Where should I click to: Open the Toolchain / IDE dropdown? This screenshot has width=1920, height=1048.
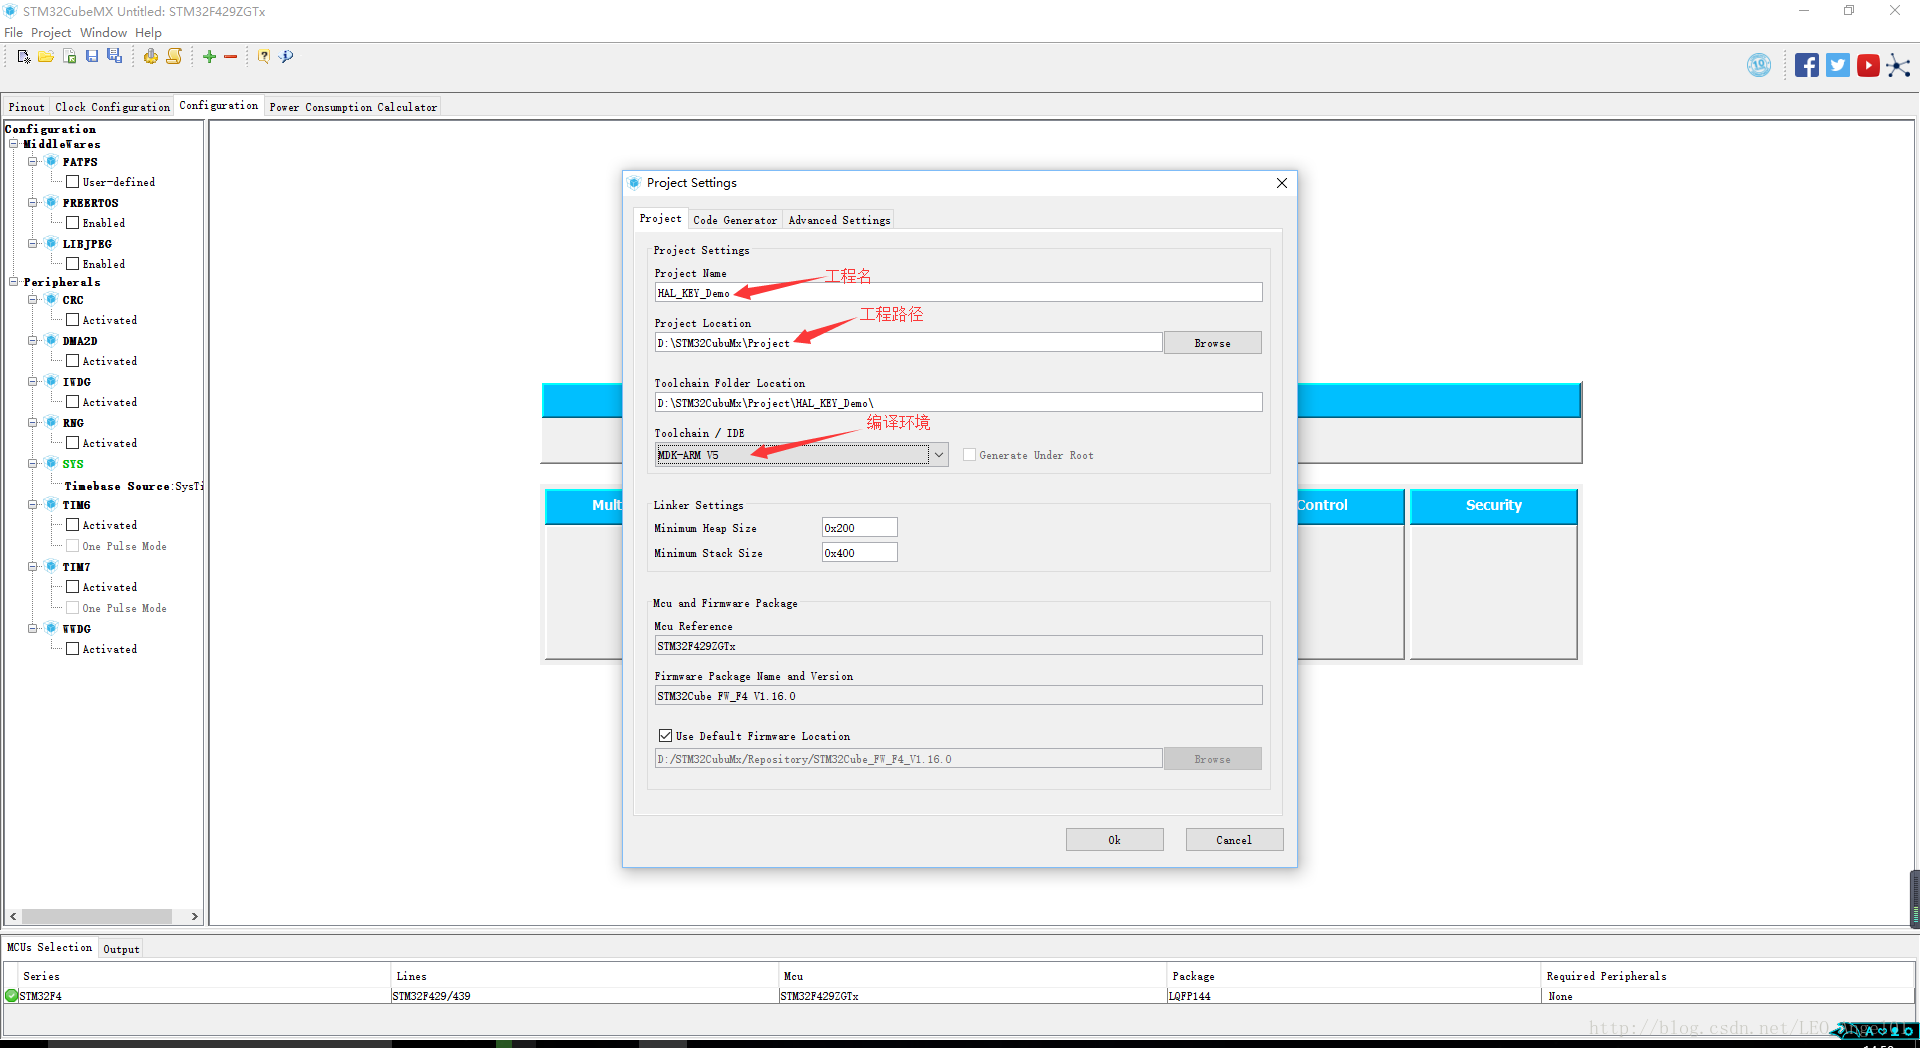(802, 455)
